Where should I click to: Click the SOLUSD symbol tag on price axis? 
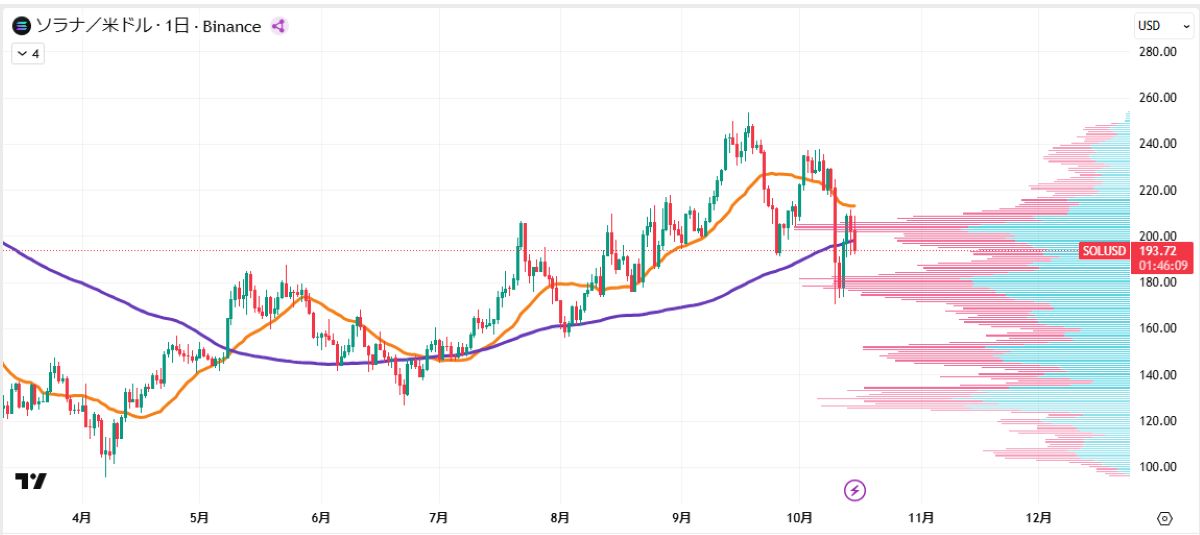tap(1103, 251)
